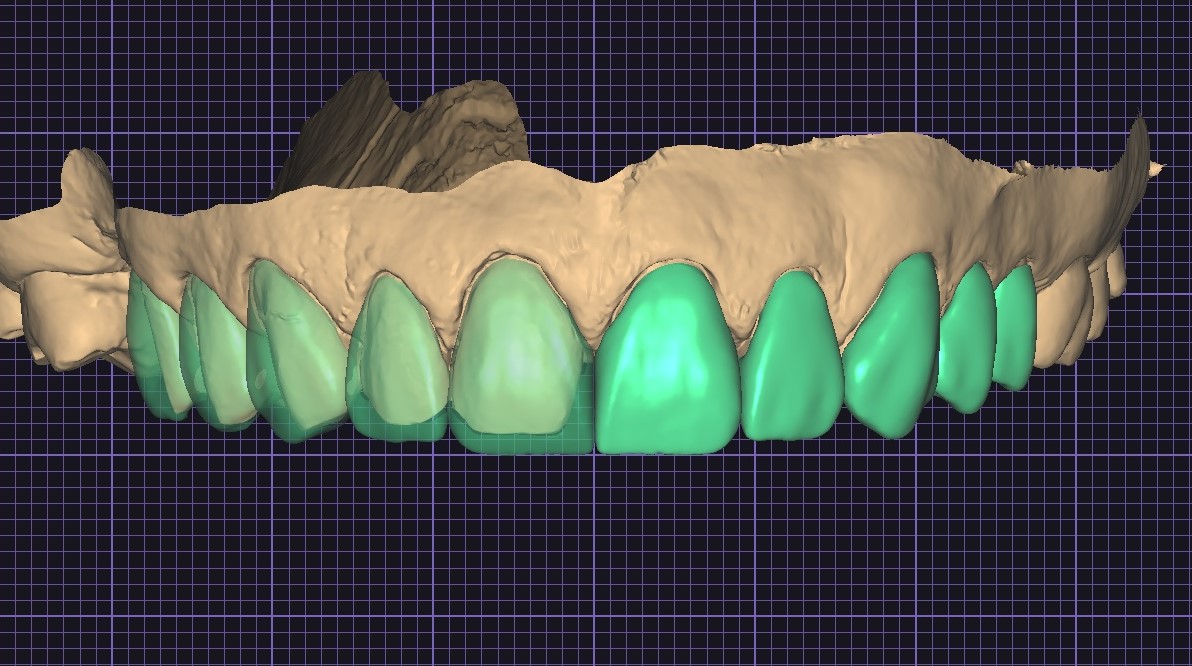Click the solid green lateral incisor

(790, 360)
